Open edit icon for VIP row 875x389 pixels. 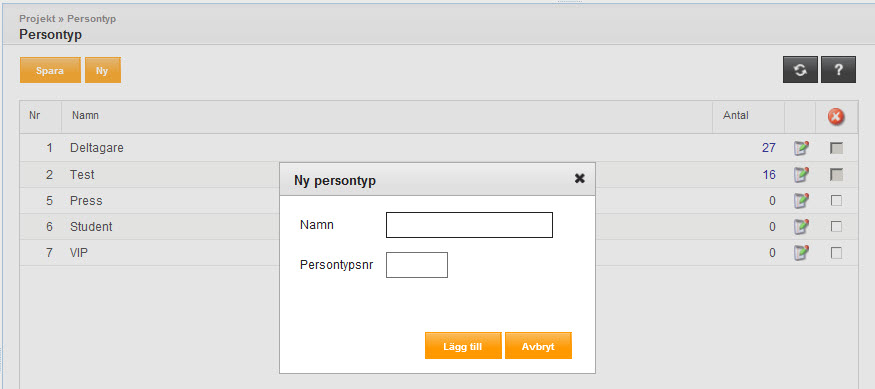tap(801, 252)
